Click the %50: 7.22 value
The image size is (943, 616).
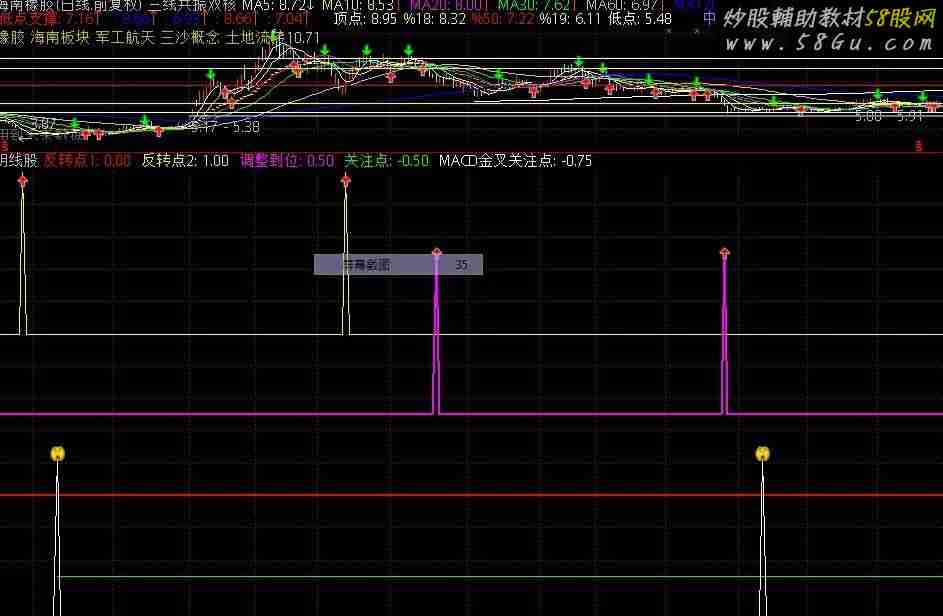(x=502, y=19)
